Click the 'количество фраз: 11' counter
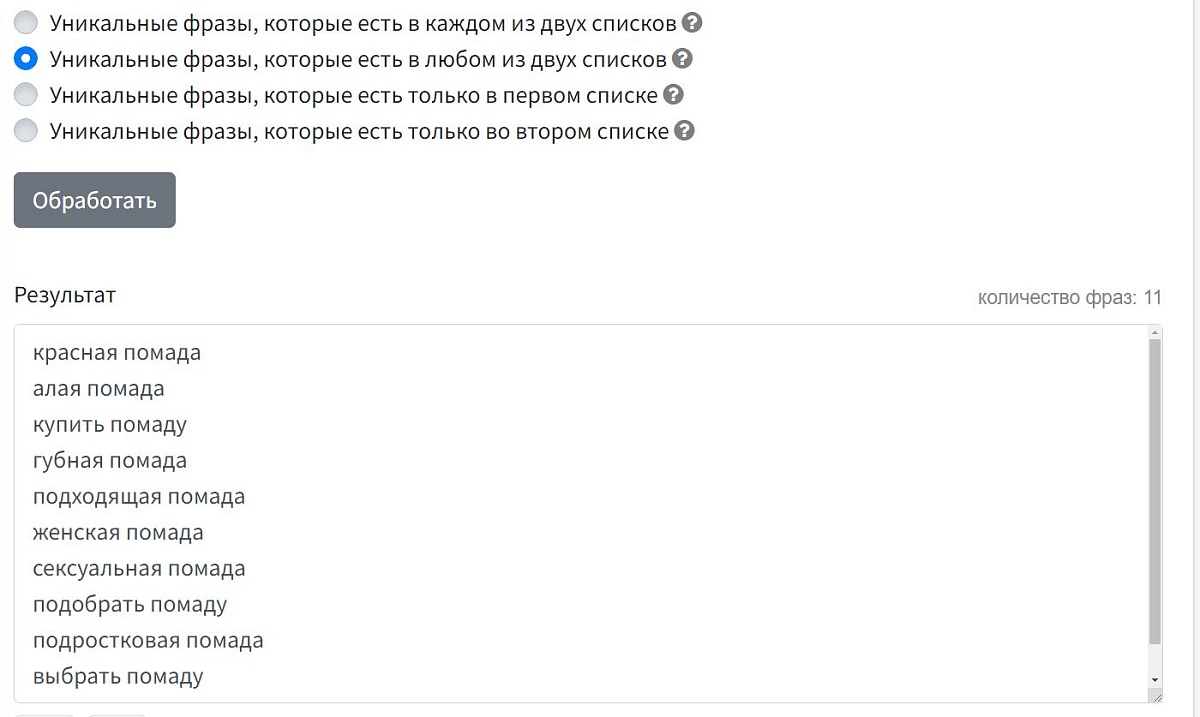 point(1069,298)
